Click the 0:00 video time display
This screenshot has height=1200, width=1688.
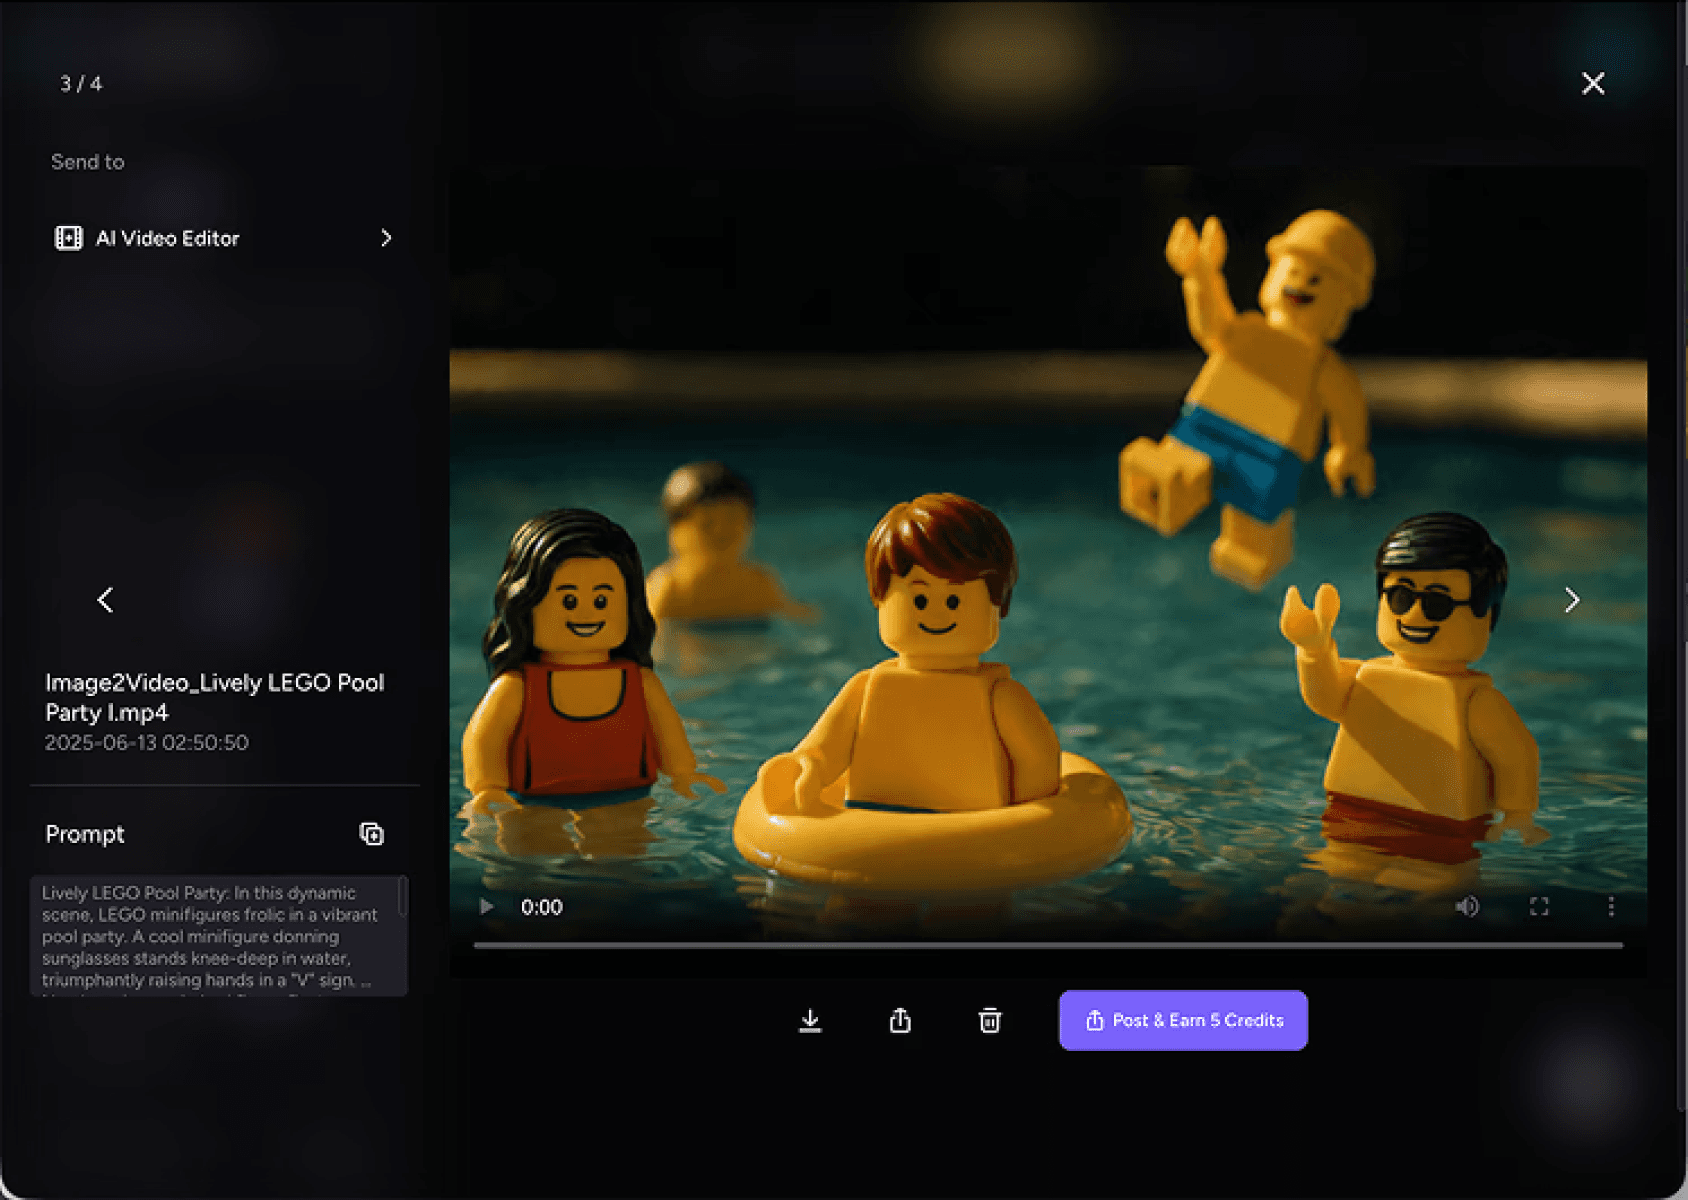tap(542, 907)
